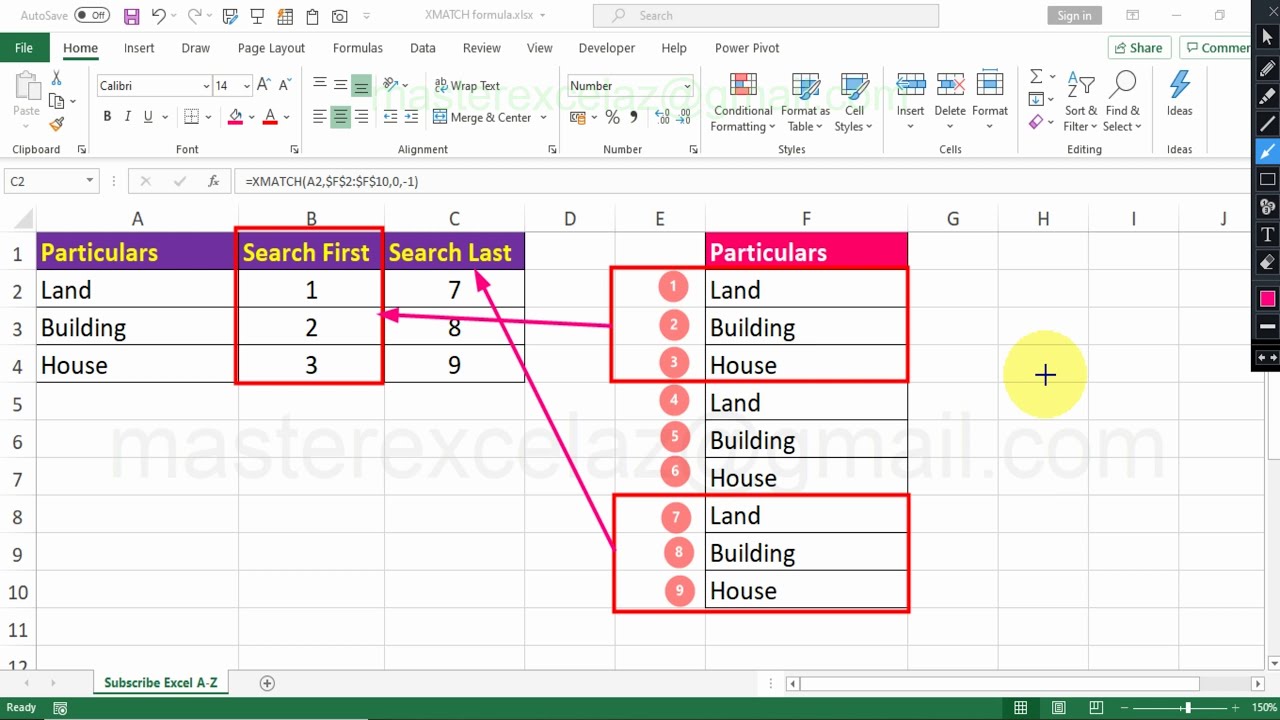Select the line tool in annotation toolbar
The image size is (1280, 720).
[1267, 125]
